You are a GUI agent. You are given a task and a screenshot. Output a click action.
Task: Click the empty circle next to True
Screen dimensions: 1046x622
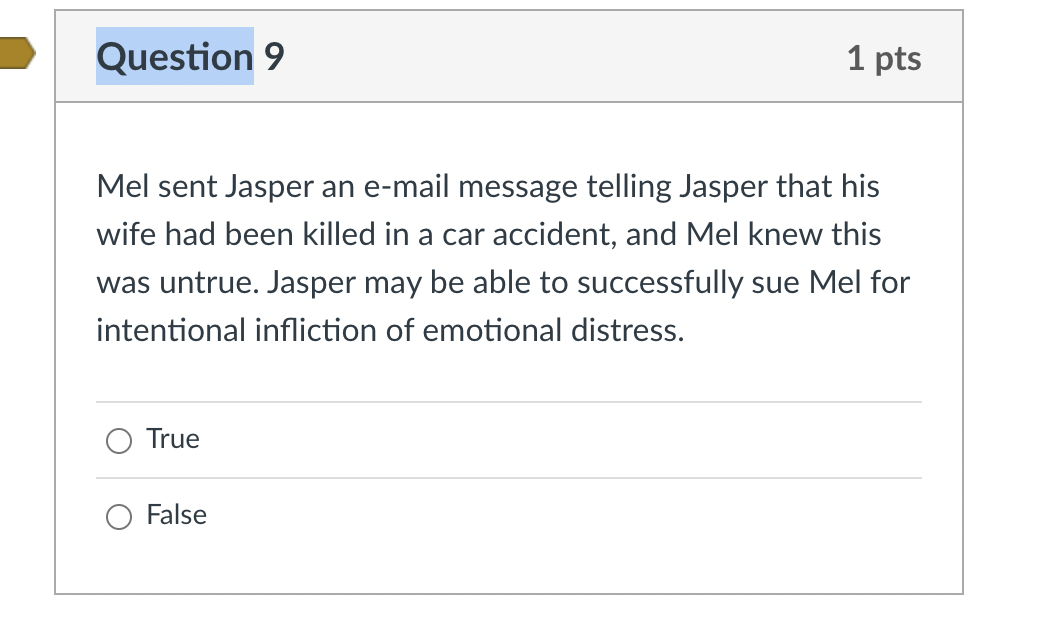[x=118, y=440]
